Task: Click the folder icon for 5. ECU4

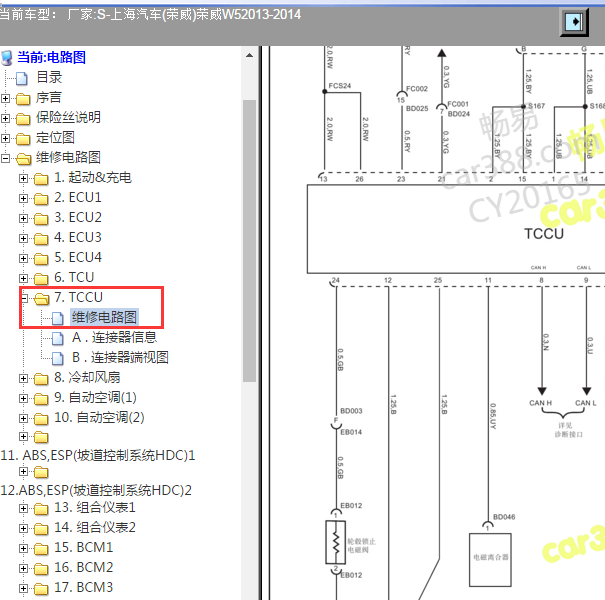Action: [x=41, y=259]
